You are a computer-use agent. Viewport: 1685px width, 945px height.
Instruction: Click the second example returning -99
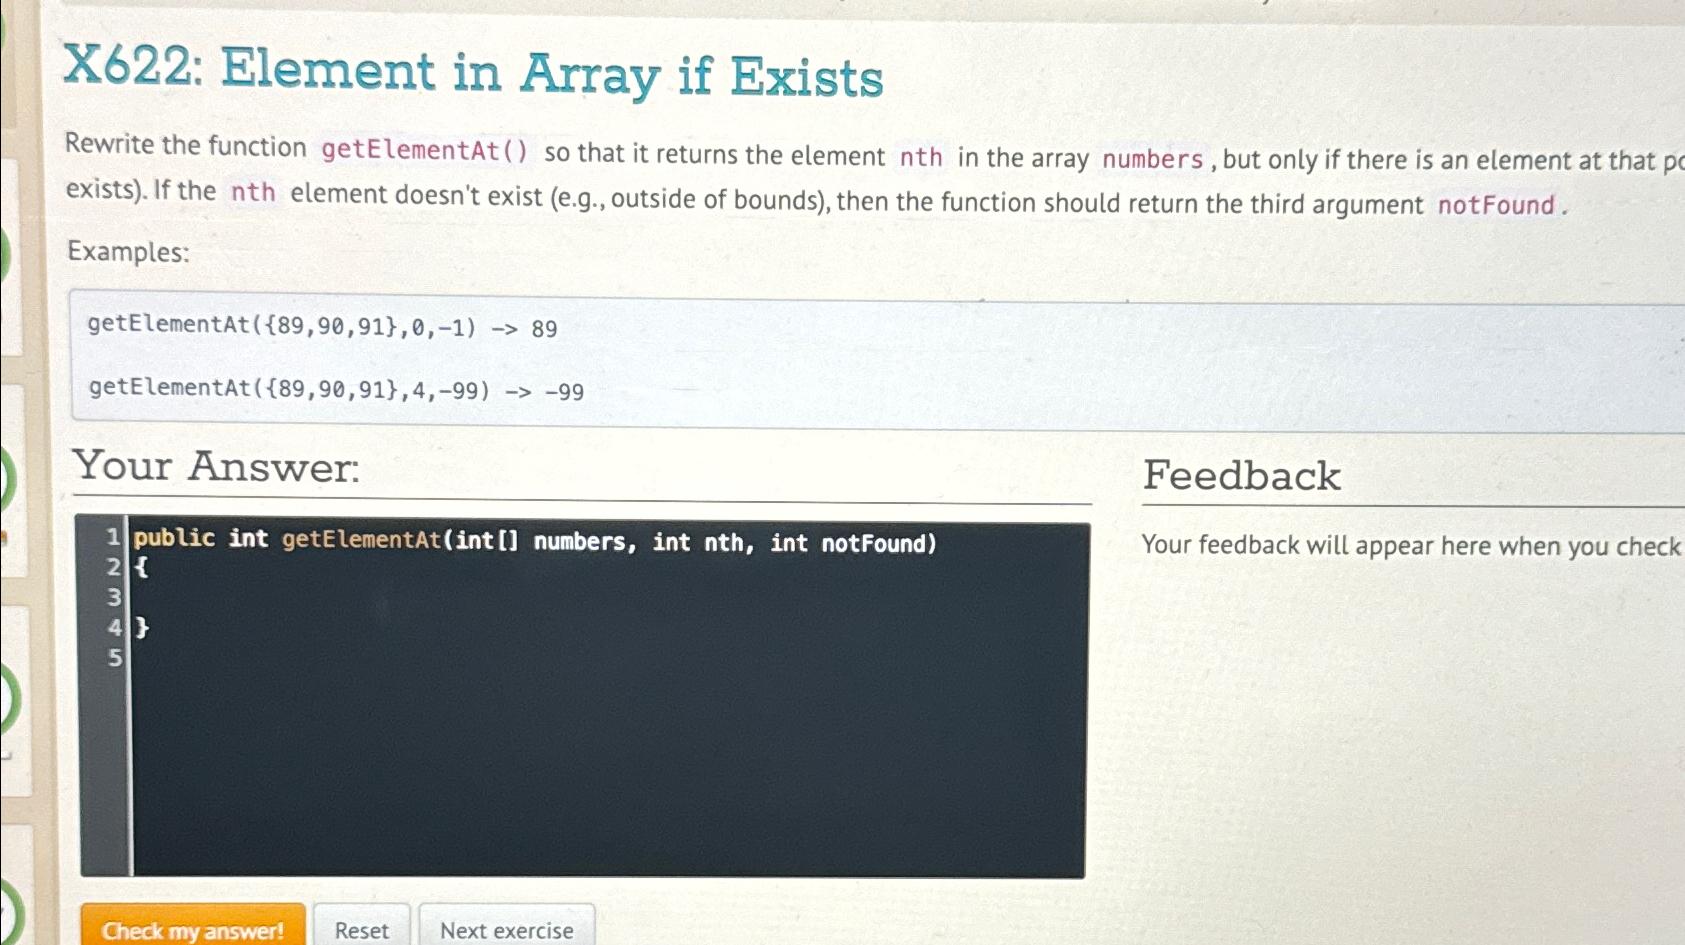(333, 388)
